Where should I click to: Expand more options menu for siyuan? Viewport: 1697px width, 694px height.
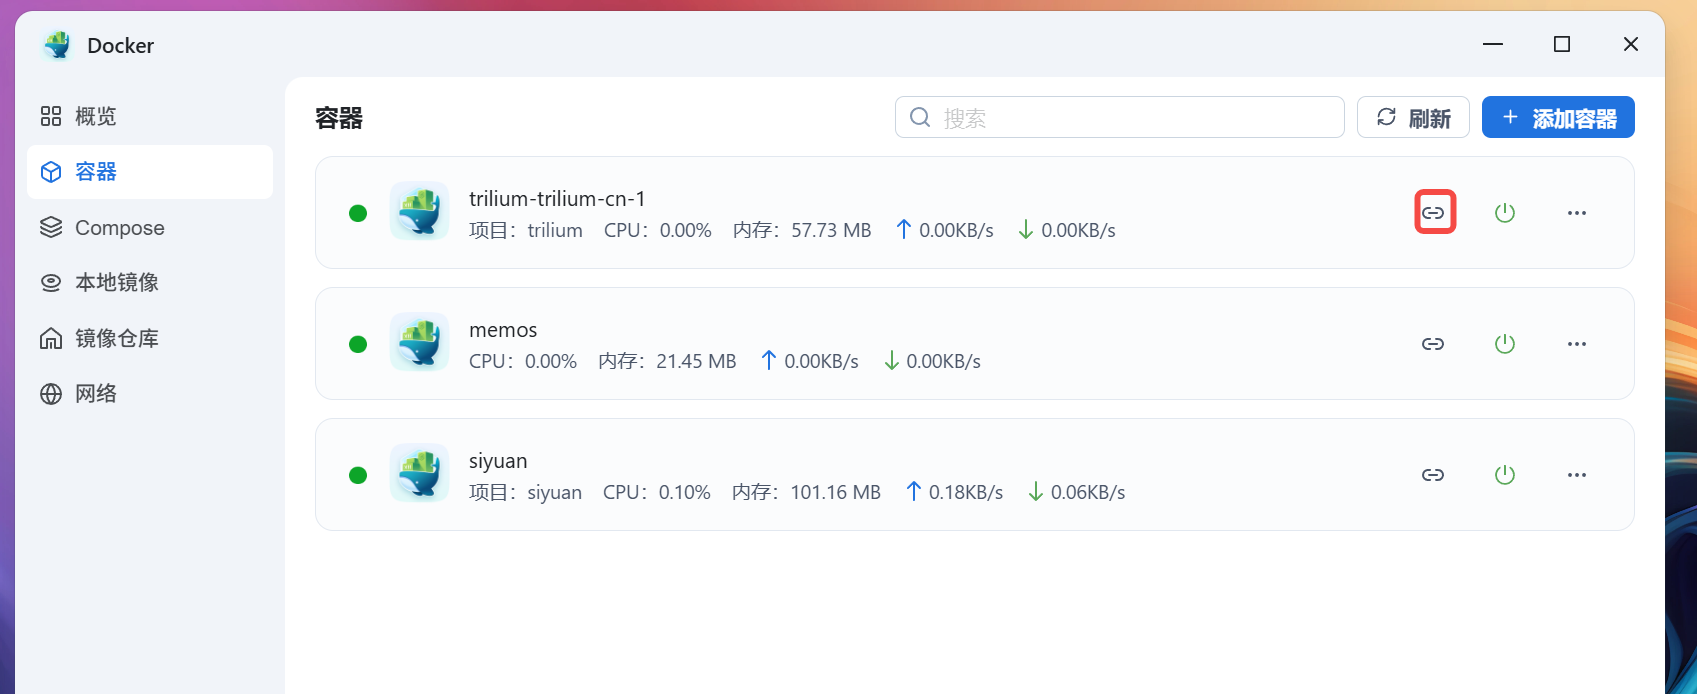point(1577,475)
